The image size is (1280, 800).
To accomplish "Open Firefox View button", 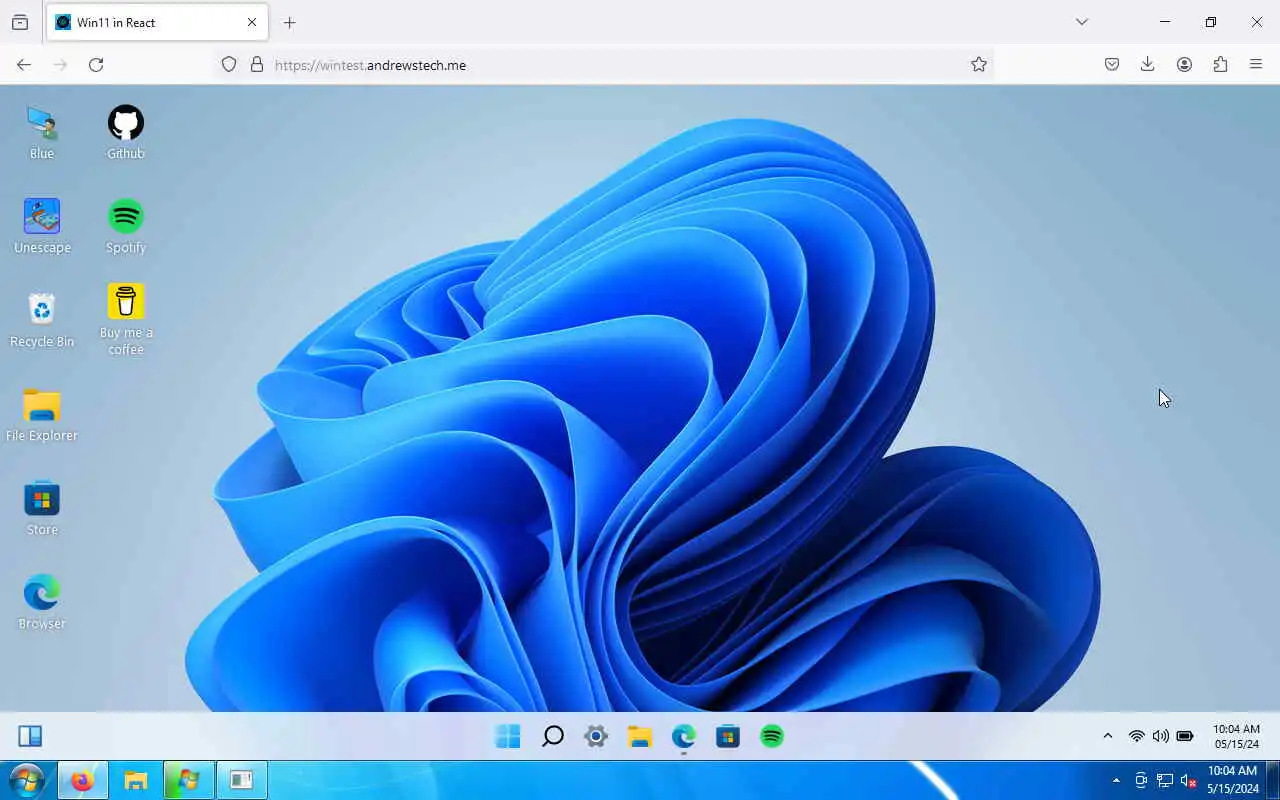I will [x=20, y=22].
